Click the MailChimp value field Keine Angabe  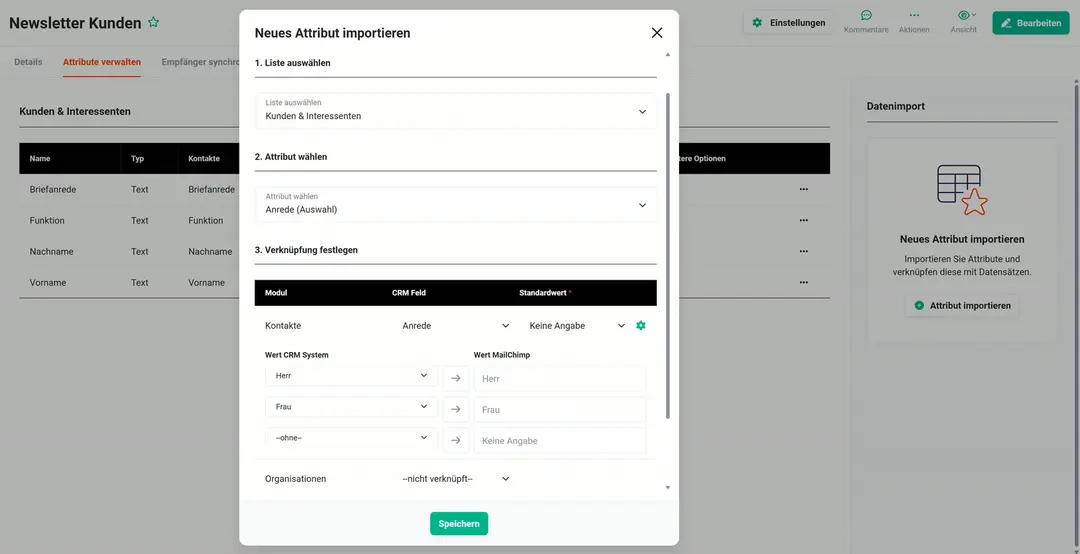point(560,440)
